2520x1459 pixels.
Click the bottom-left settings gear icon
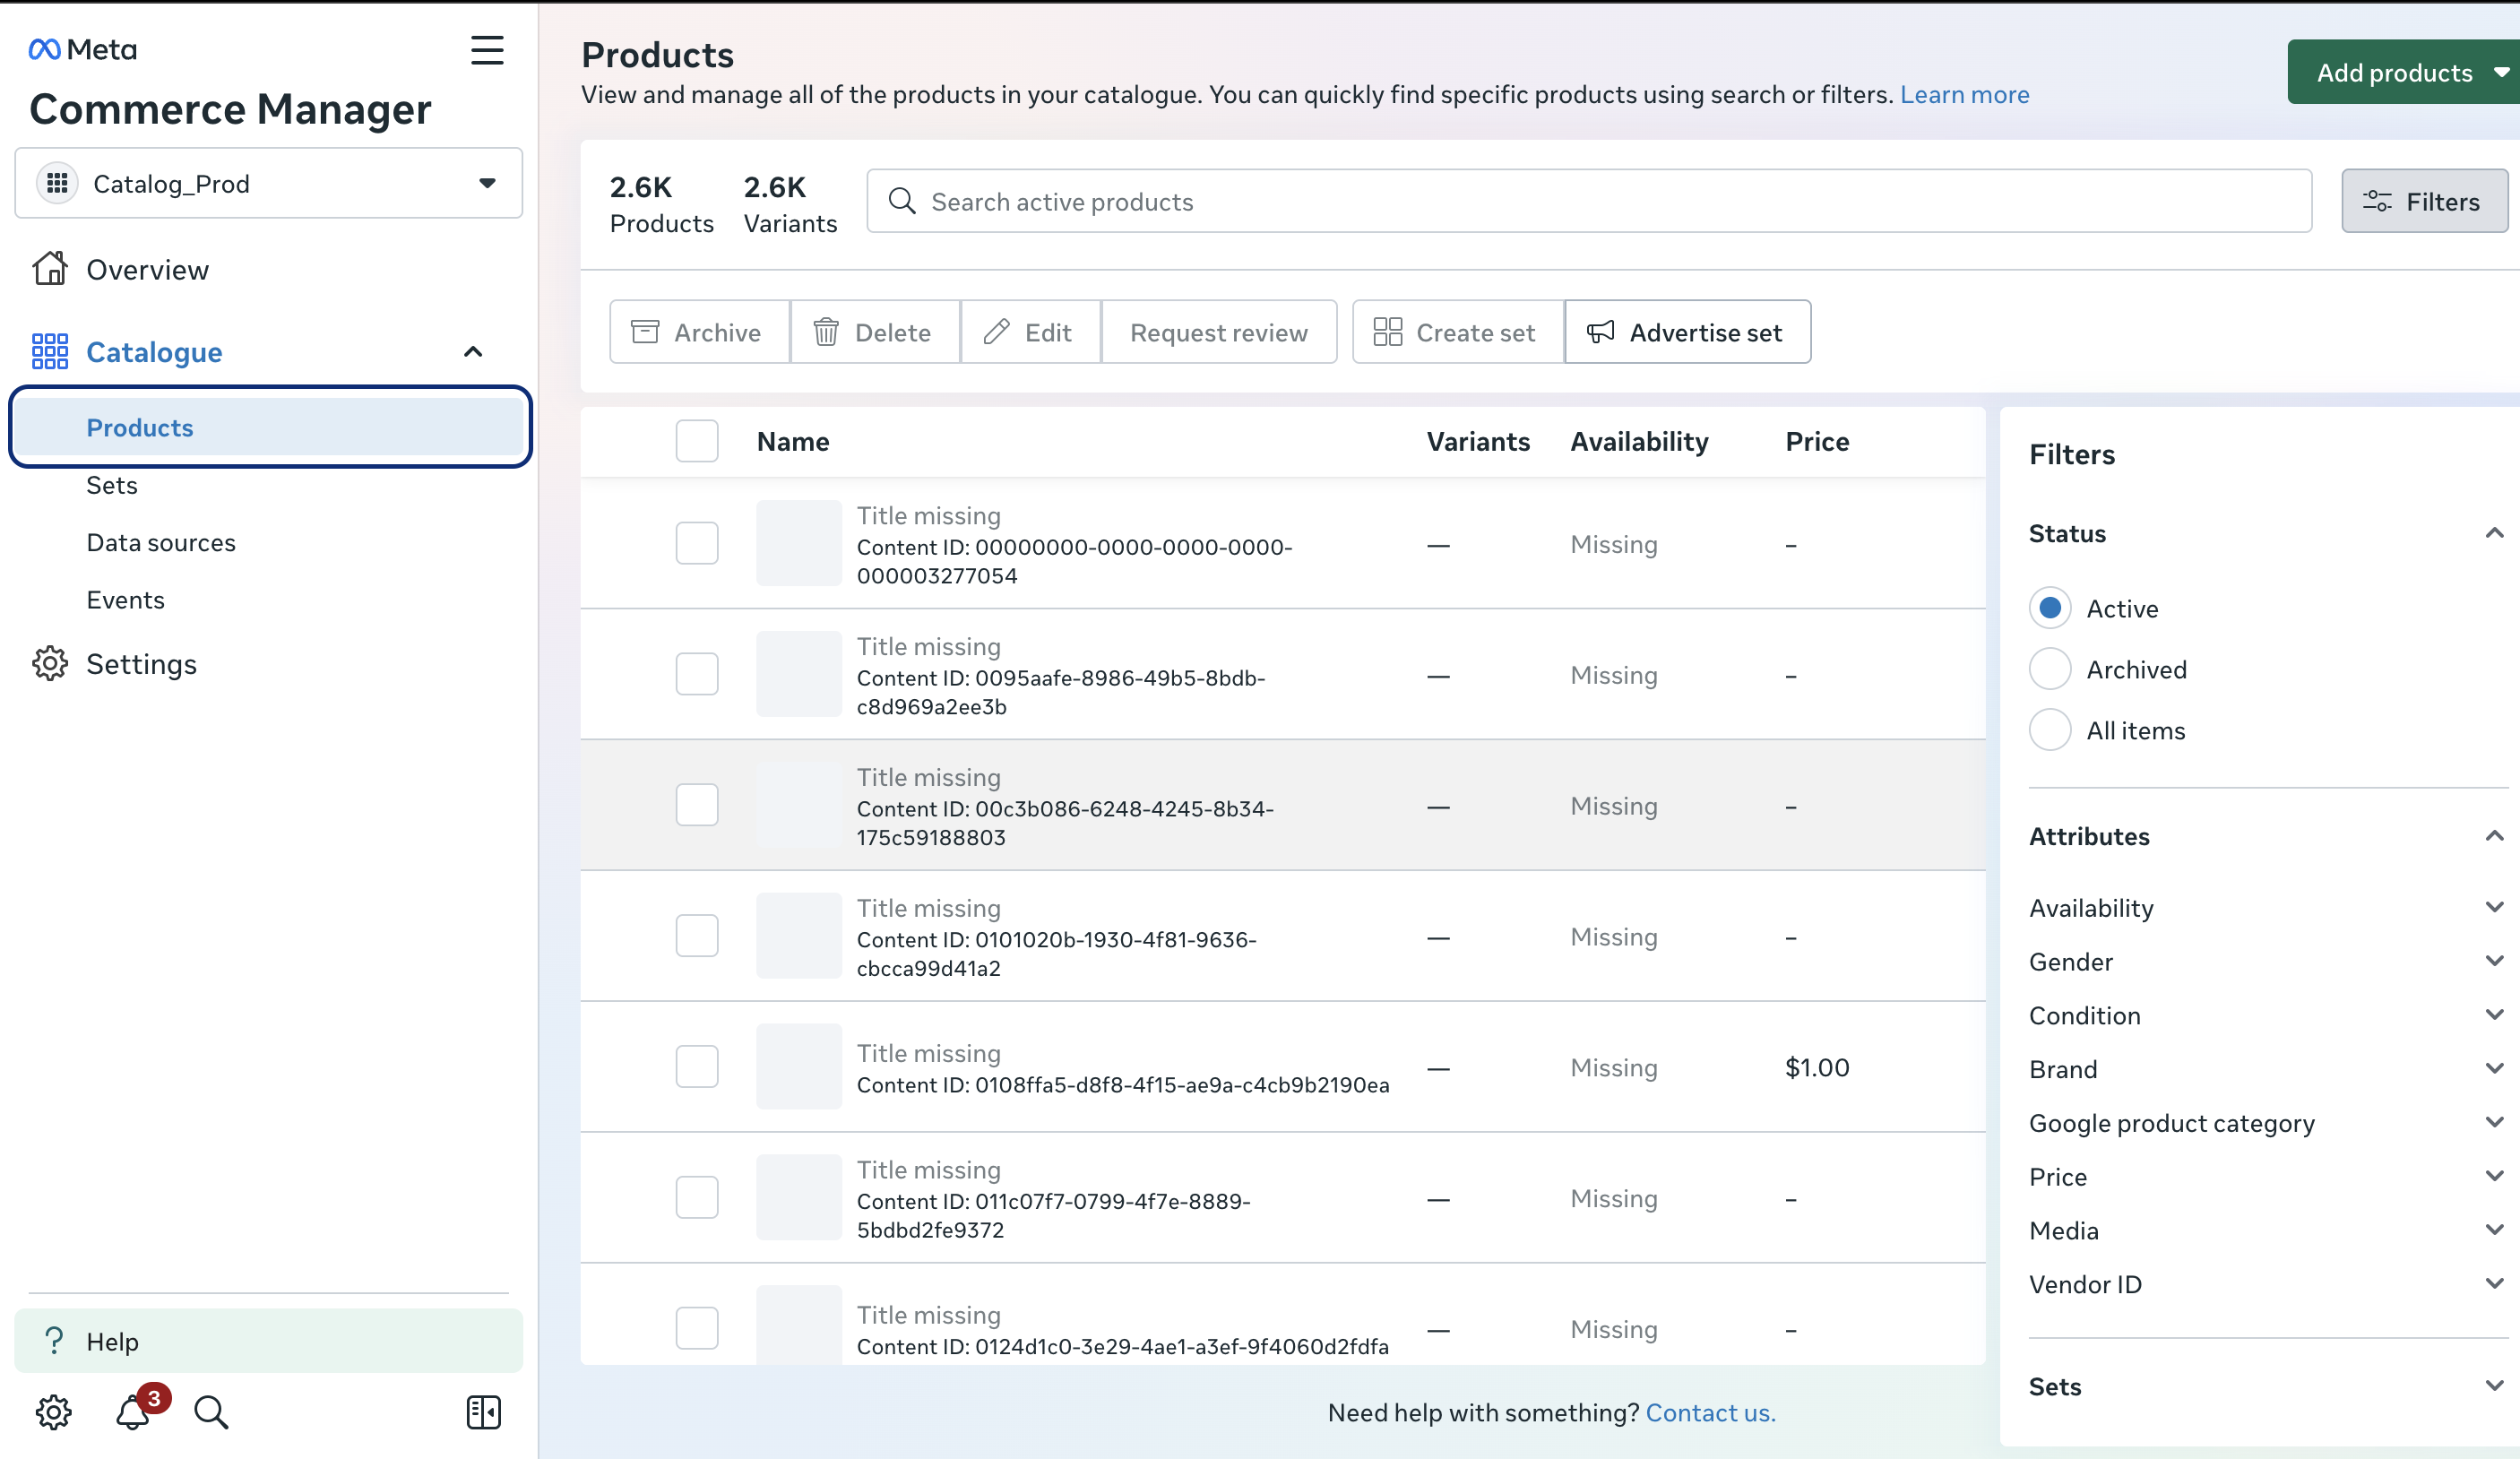pyautogui.click(x=54, y=1412)
